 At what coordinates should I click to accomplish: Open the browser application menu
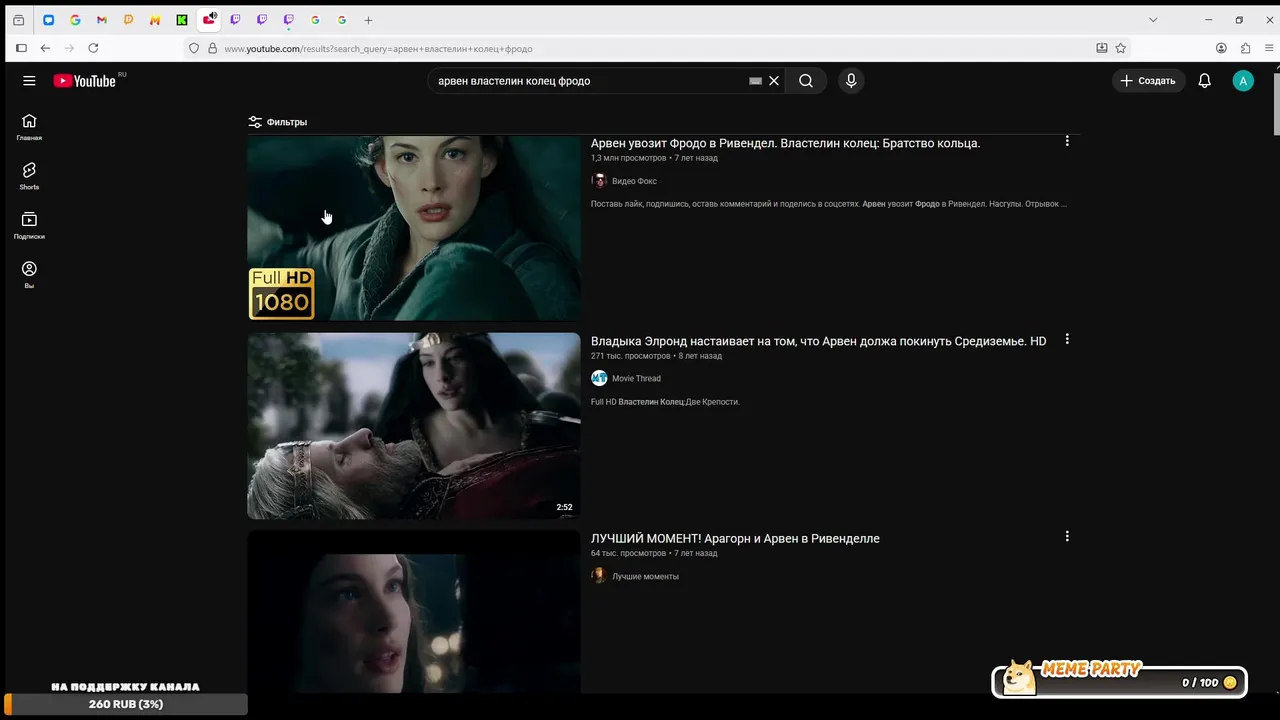click(1269, 48)
